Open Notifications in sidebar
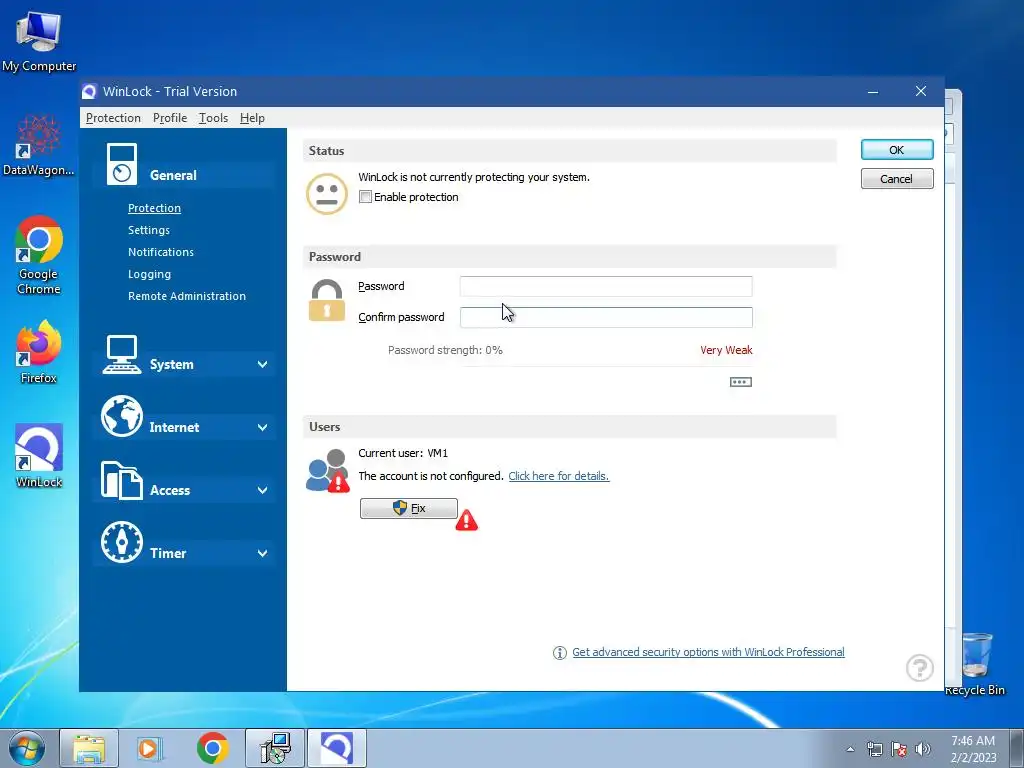This screenshot has height=768, width=1024. coord(161,252)
